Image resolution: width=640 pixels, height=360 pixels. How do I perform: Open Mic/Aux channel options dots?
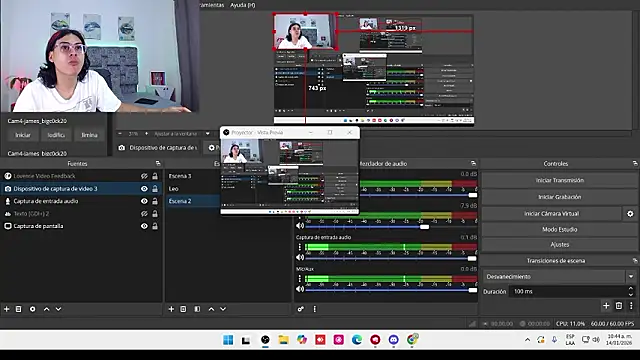[300, 278]
